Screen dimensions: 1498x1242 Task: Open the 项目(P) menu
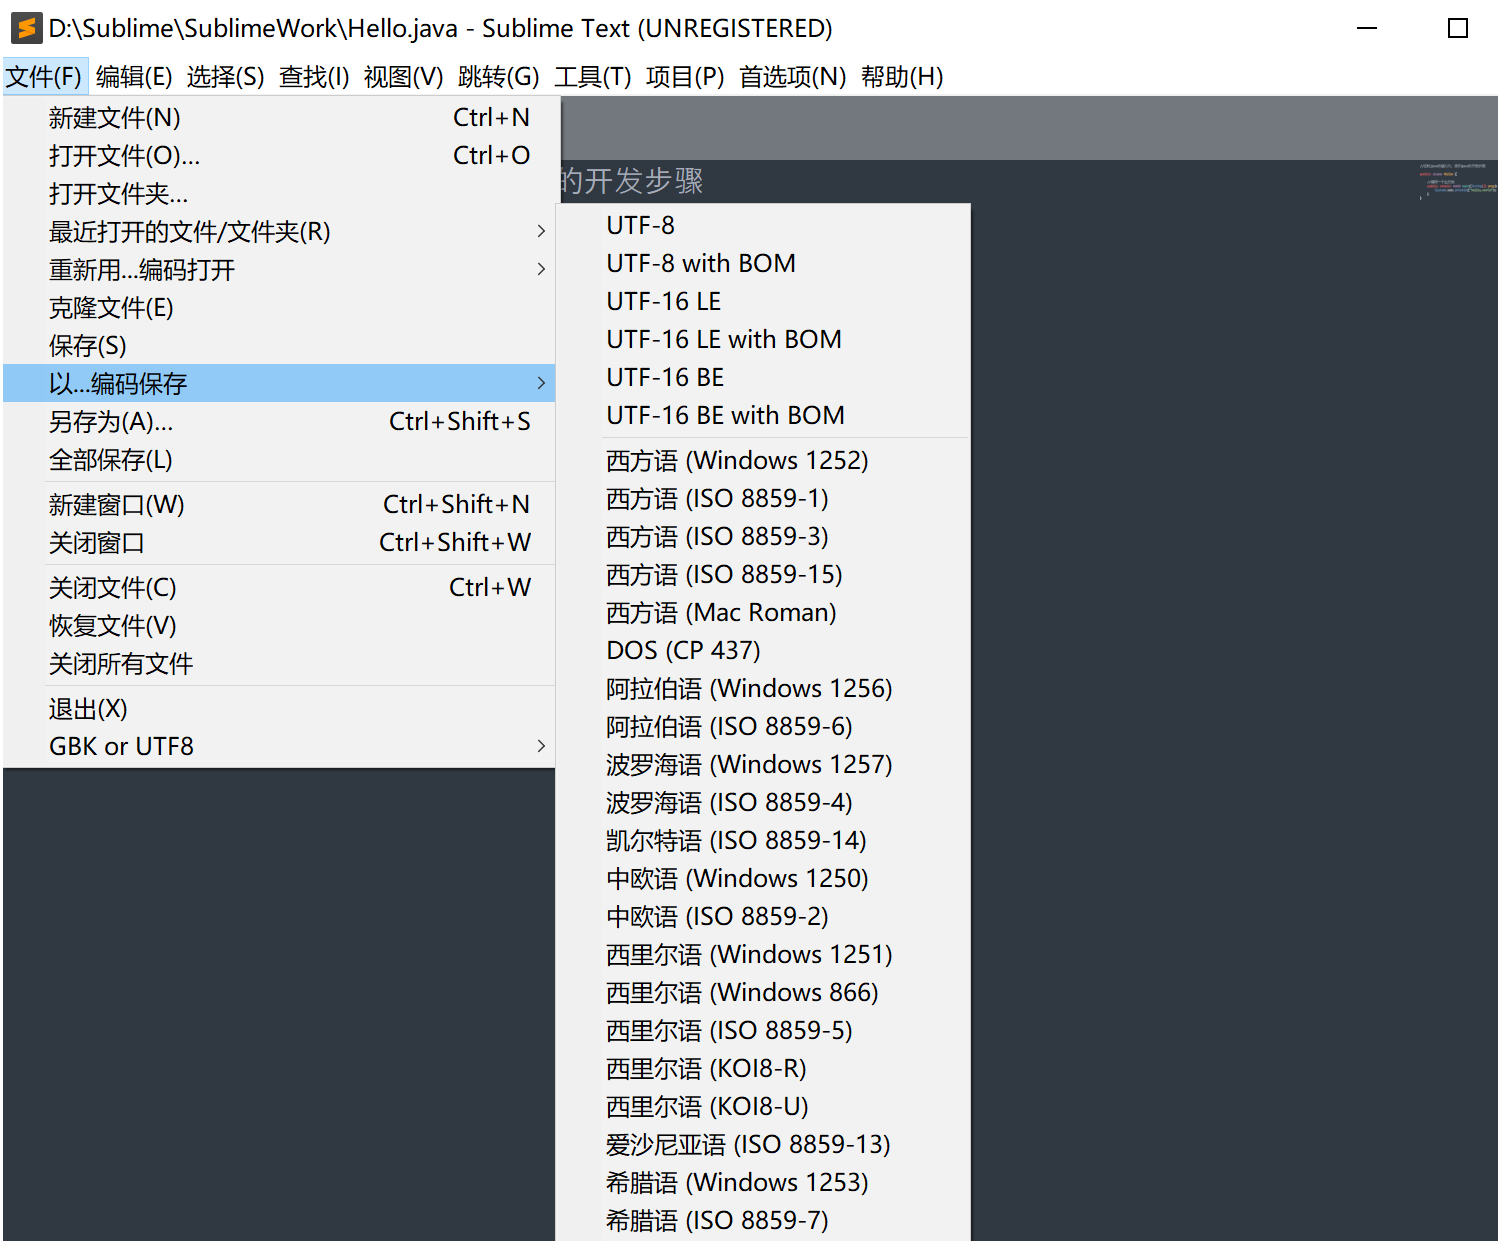pyautogui.click(x=685, y=76)
